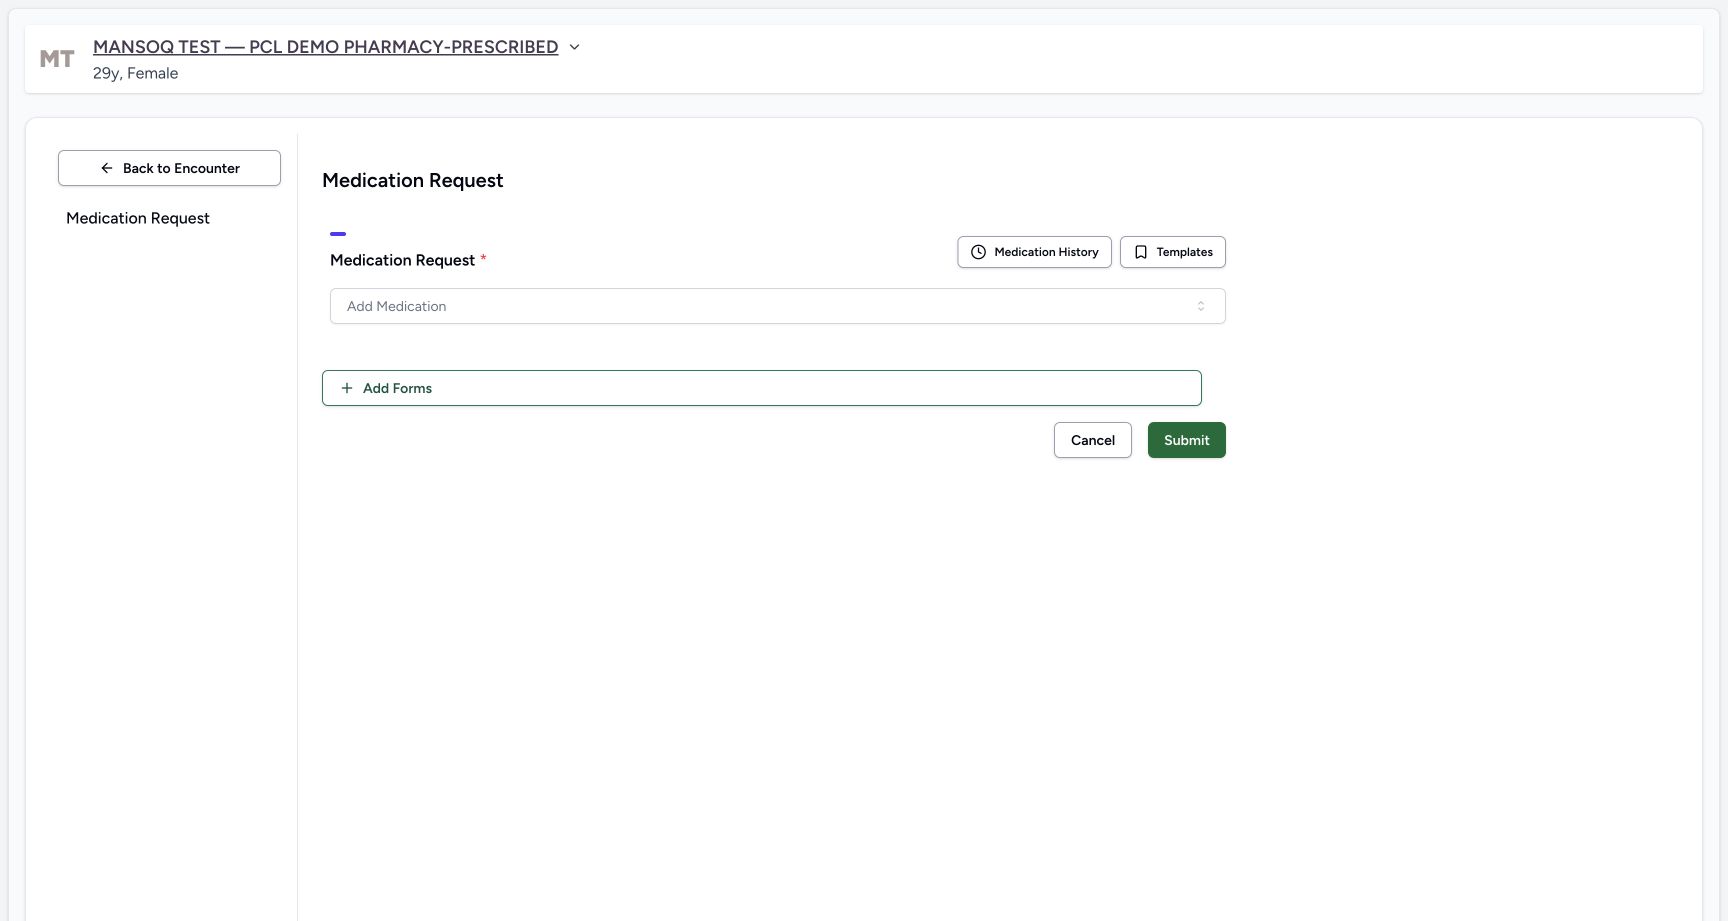Screen dimensions: 1728x921
Task: Open patient dropdown chevron beside pharmacy name
Action: pyautogui.click(x=574, y=47)
